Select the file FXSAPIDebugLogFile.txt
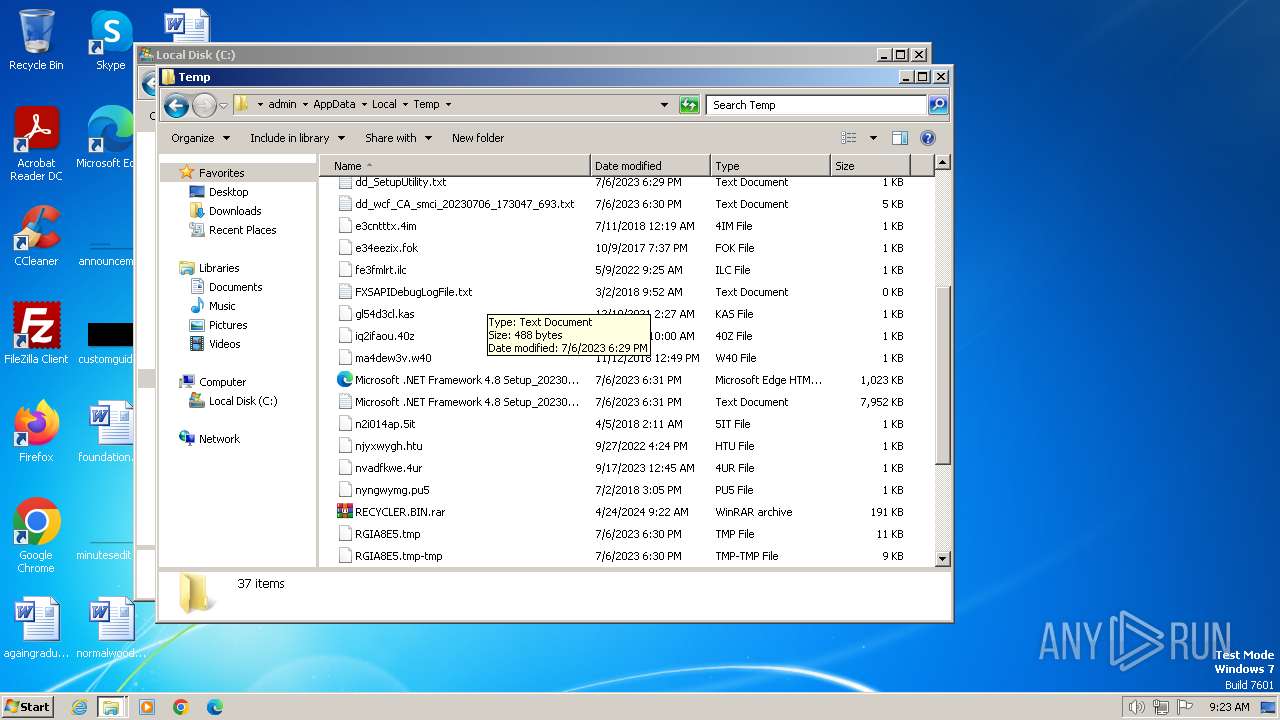 pyautogui.click(x=413, y=292)
